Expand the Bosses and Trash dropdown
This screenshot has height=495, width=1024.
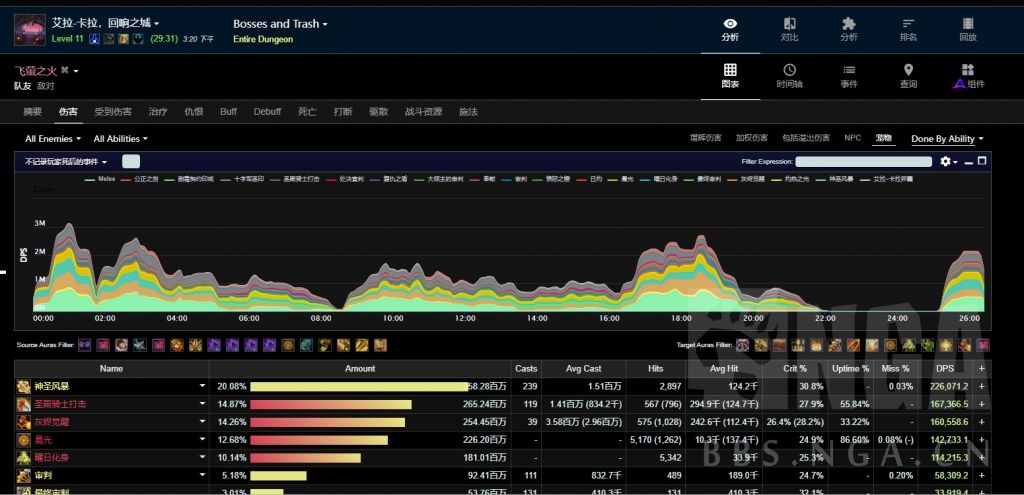tap(280, 24)
